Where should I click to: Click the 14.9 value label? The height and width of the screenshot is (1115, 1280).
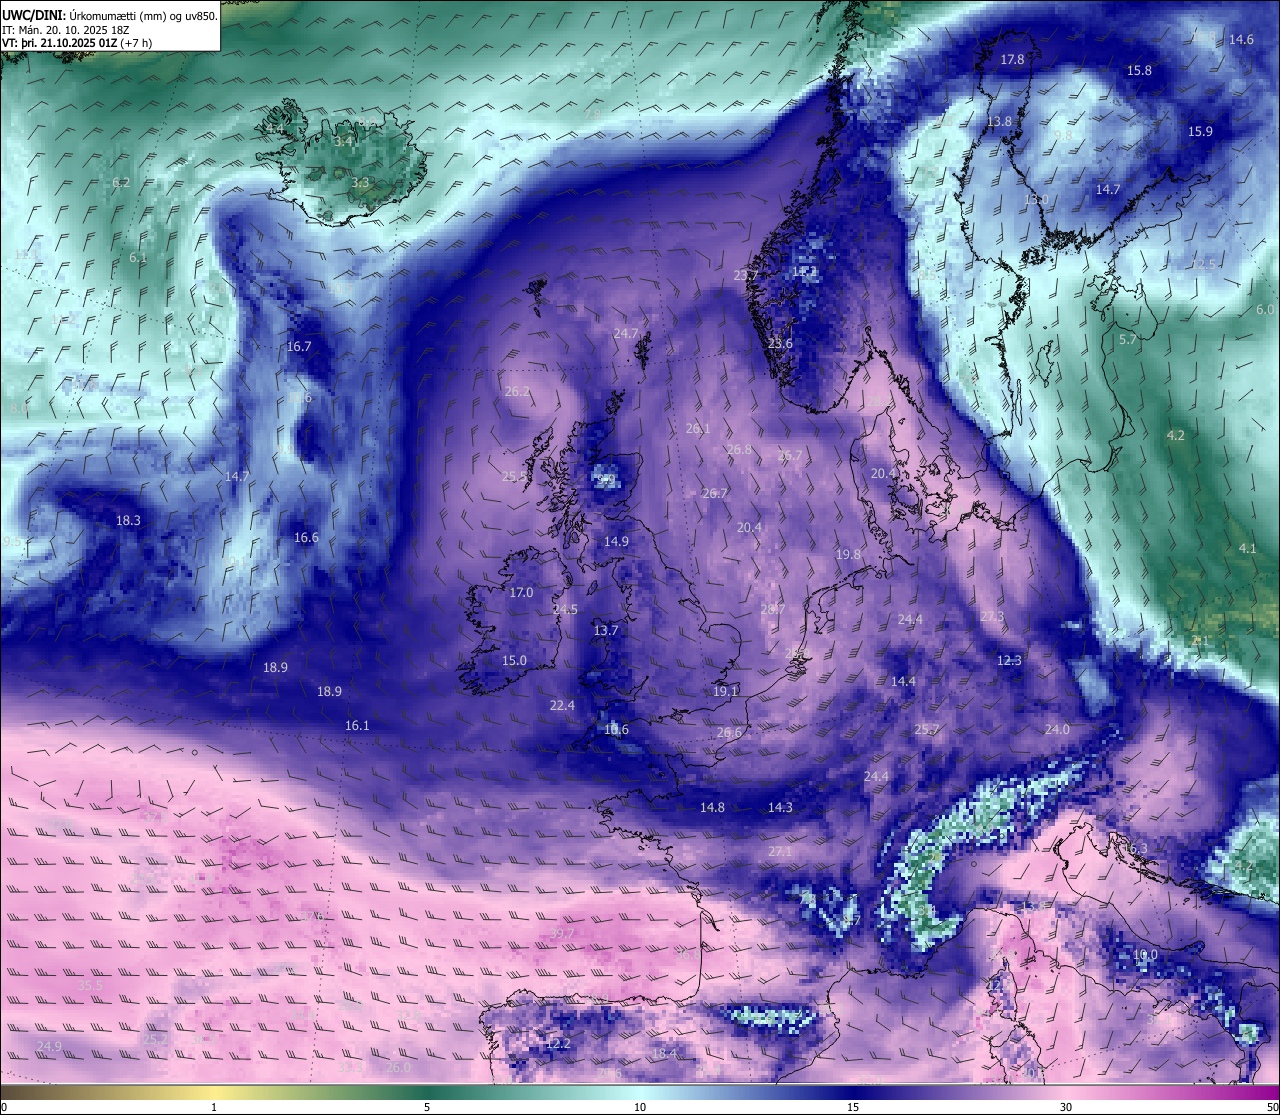pyautogui.click(x=616, y=542)
